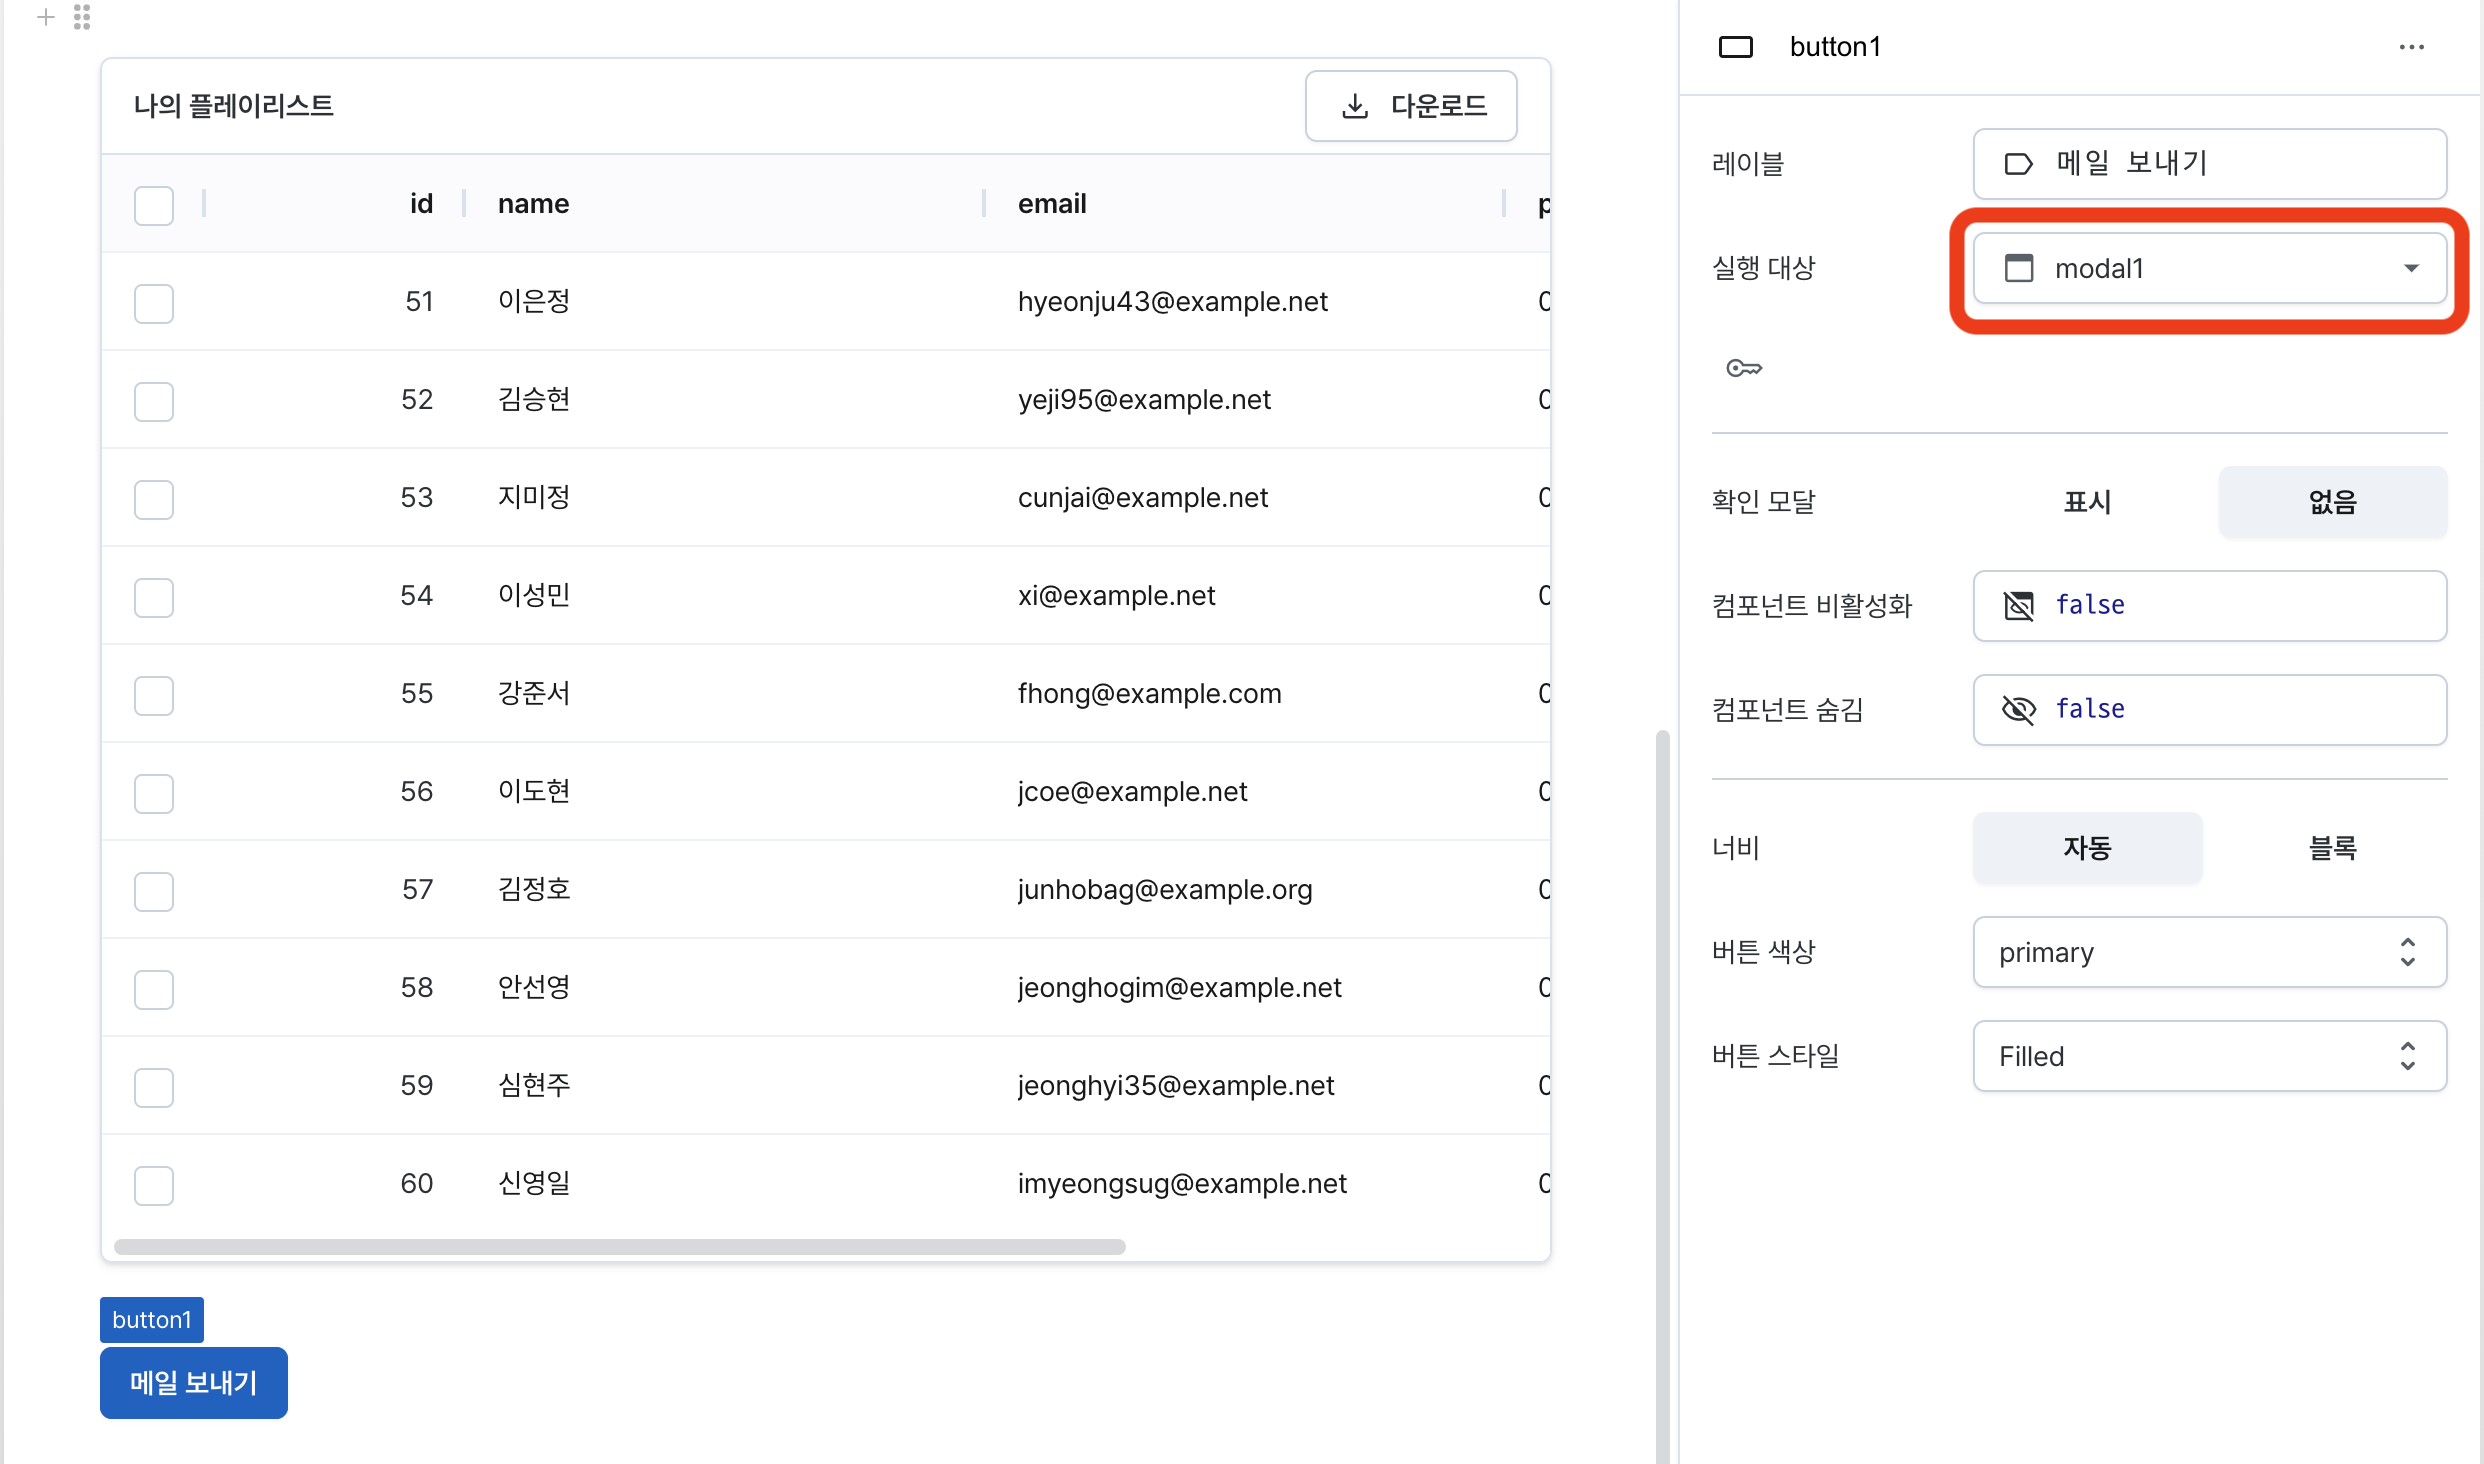Click the table horizontal scrollbar
Viewport: 2484px width, 1464px height.
620,1247
